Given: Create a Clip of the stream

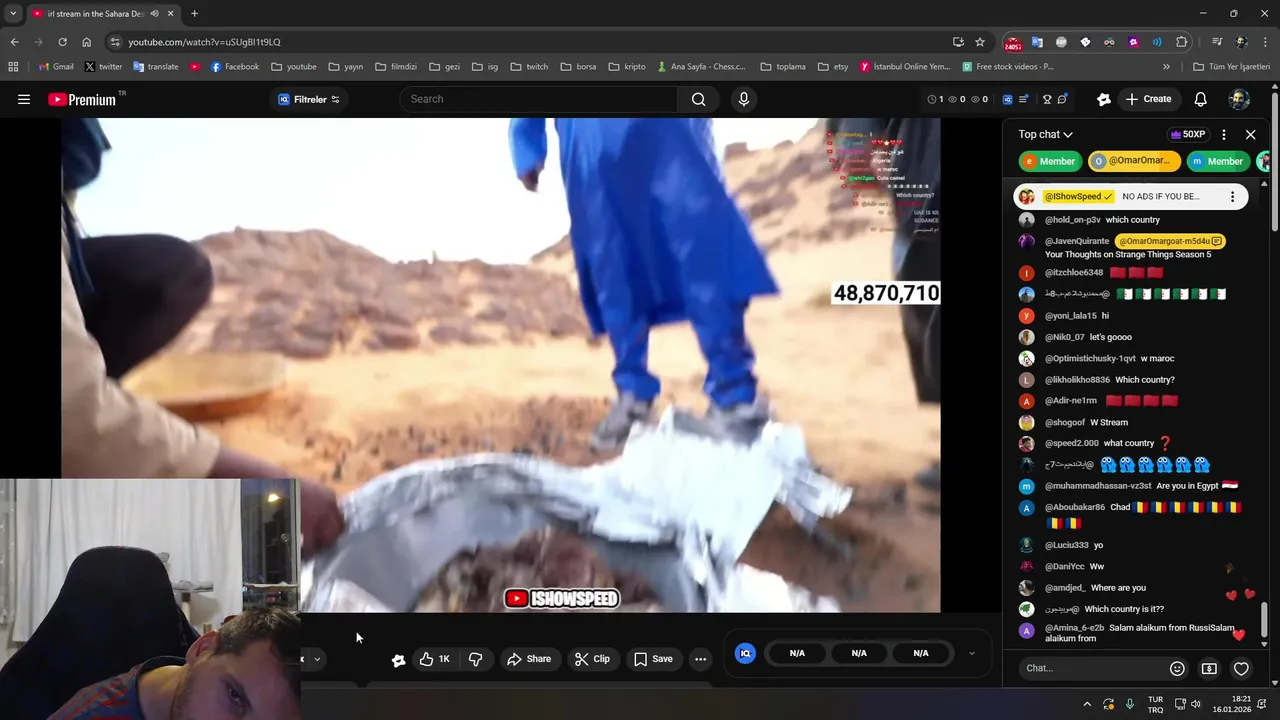Looking at the screenshot, I should [x=592, y=659].
